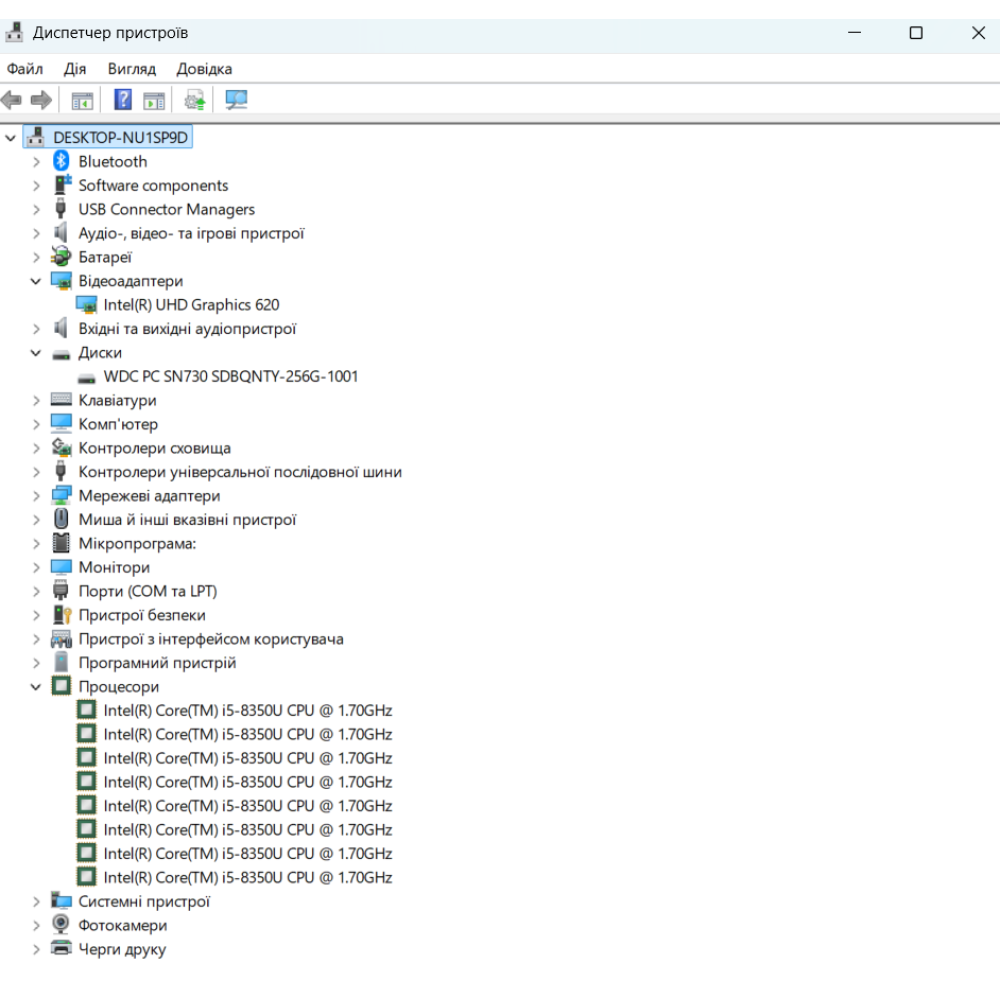Click the Bluetooth category icon
1000x1000 pixels.
(61, 162)
